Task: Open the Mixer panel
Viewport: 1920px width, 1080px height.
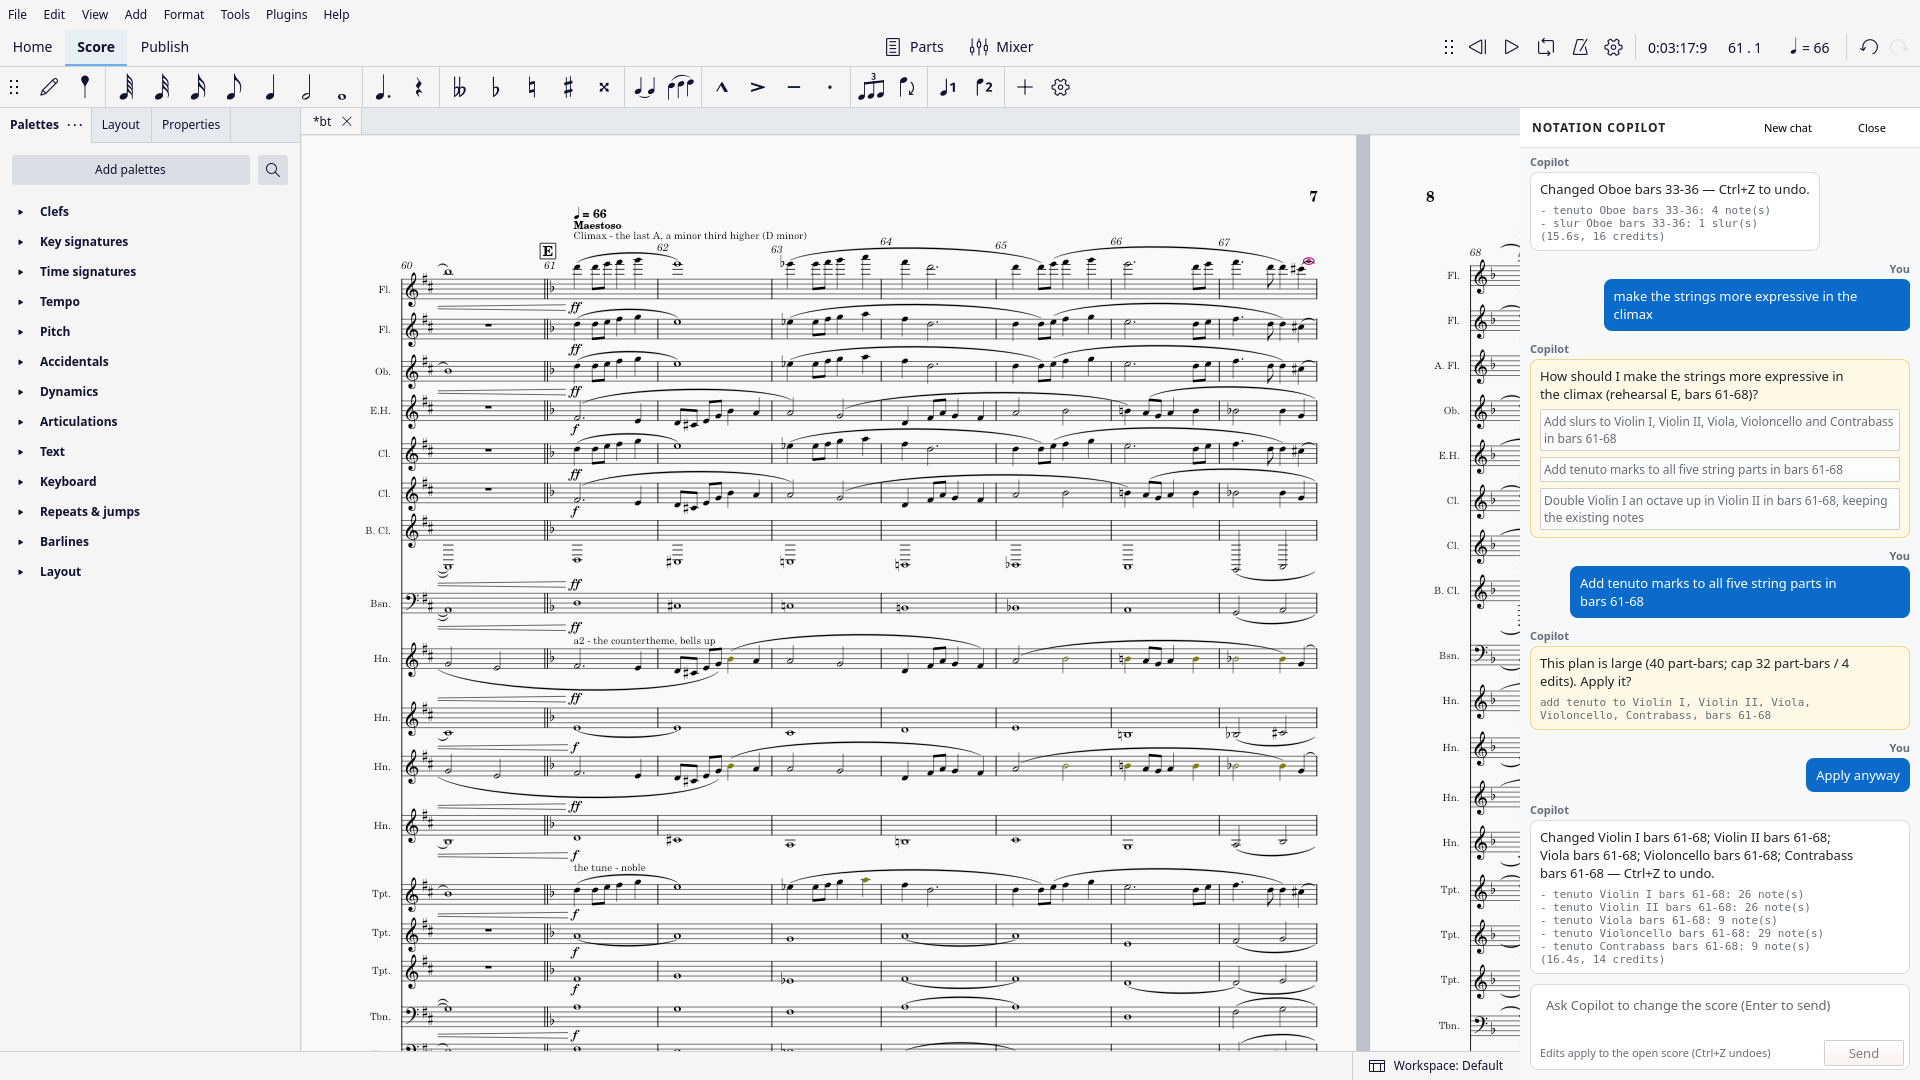Action: (1002, 47)
